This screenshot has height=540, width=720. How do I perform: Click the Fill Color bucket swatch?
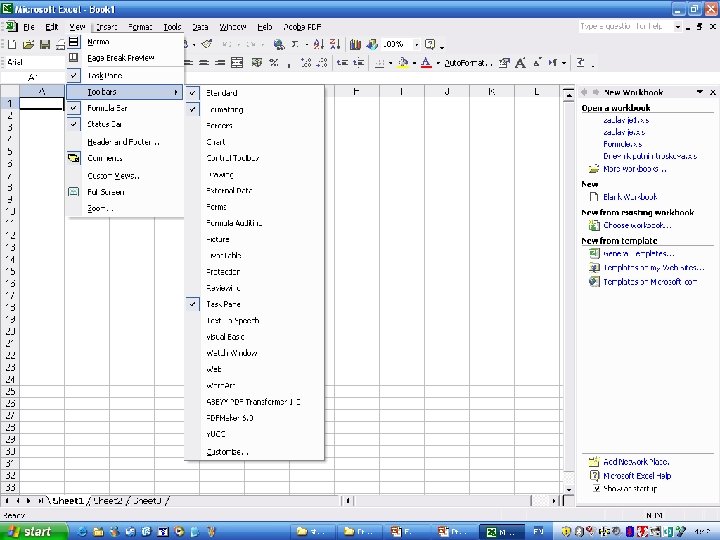click(403, 63)
